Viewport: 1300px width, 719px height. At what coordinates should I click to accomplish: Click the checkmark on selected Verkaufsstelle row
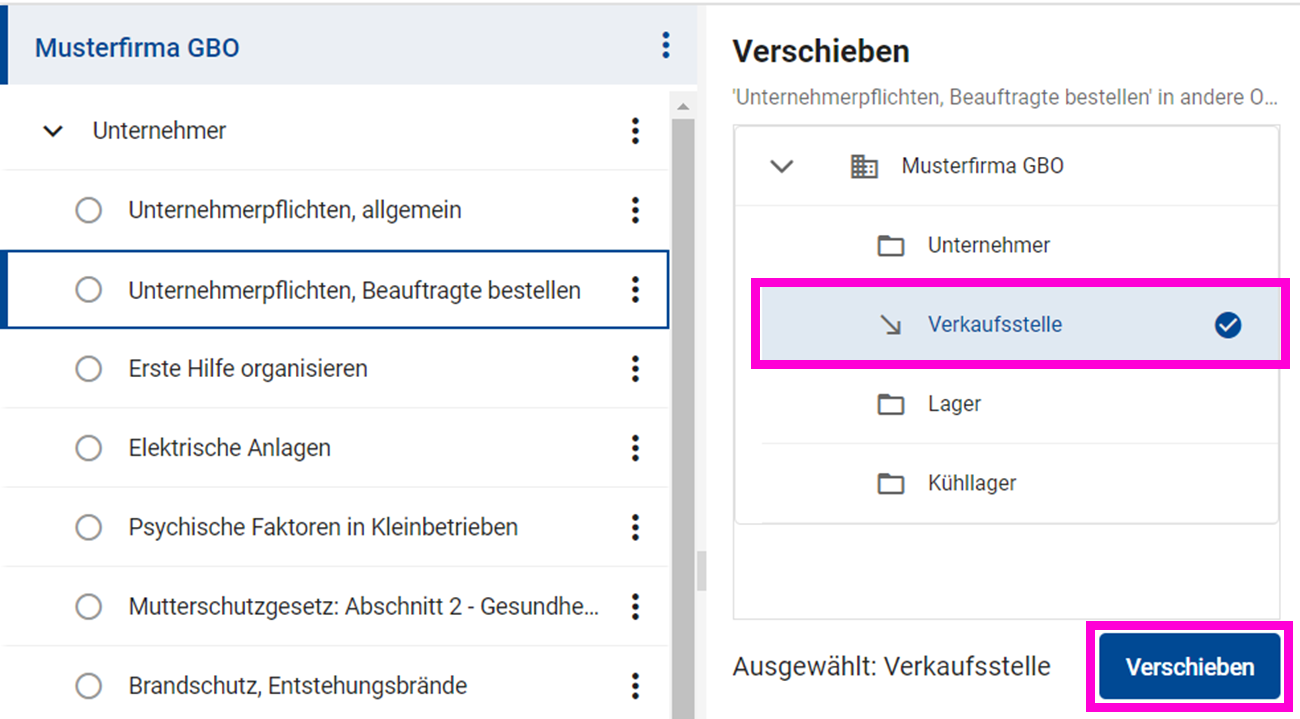(x=1228, y=325)
